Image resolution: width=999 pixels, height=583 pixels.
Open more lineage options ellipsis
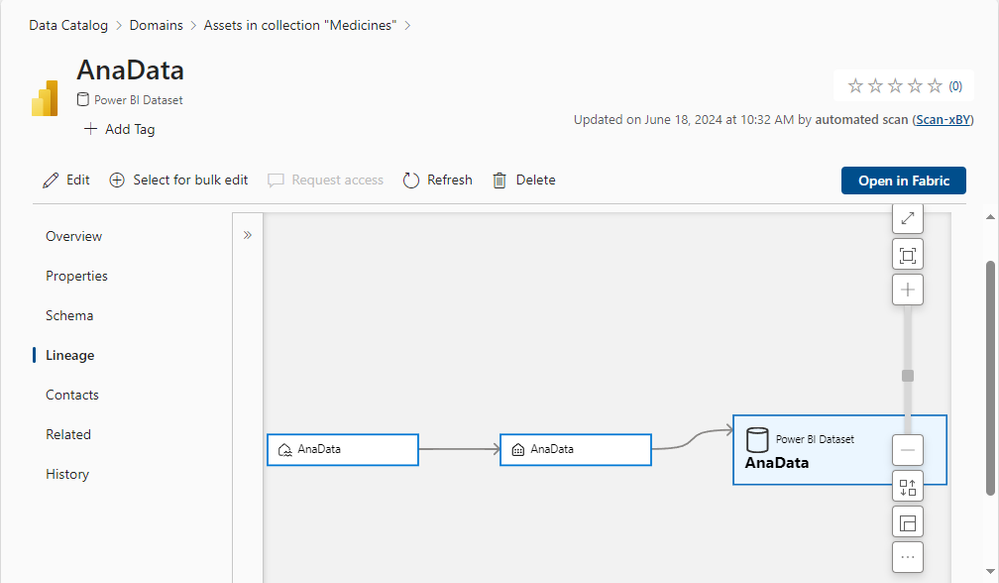pos(908,557)
